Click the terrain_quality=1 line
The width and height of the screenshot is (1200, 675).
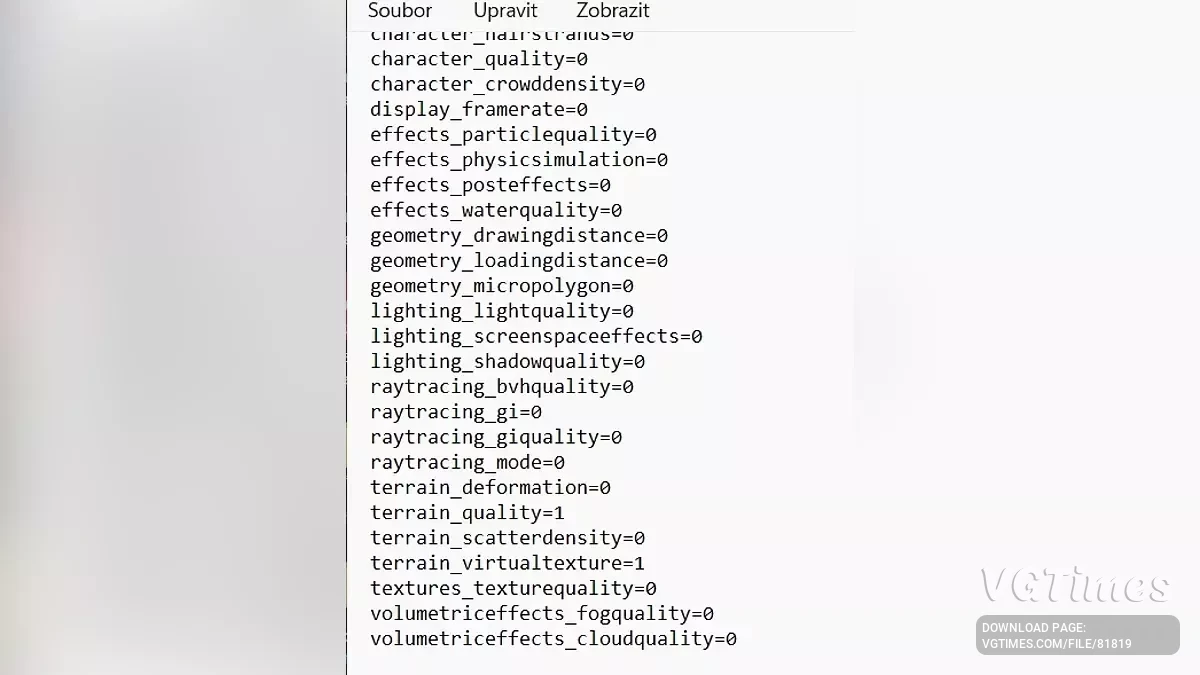pos(467,513)
